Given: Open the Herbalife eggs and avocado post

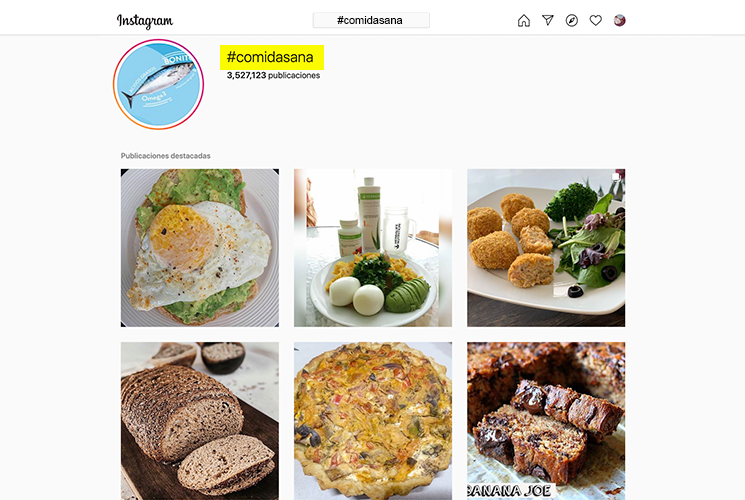Looking at the screenshot, I should point(373,248).
